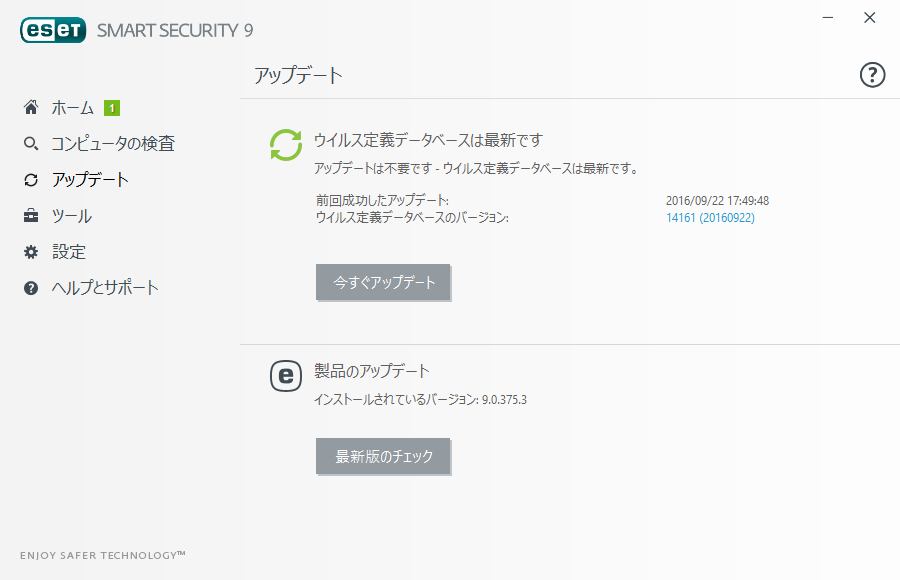Open the 設定 page

click(x=69, y=252)
